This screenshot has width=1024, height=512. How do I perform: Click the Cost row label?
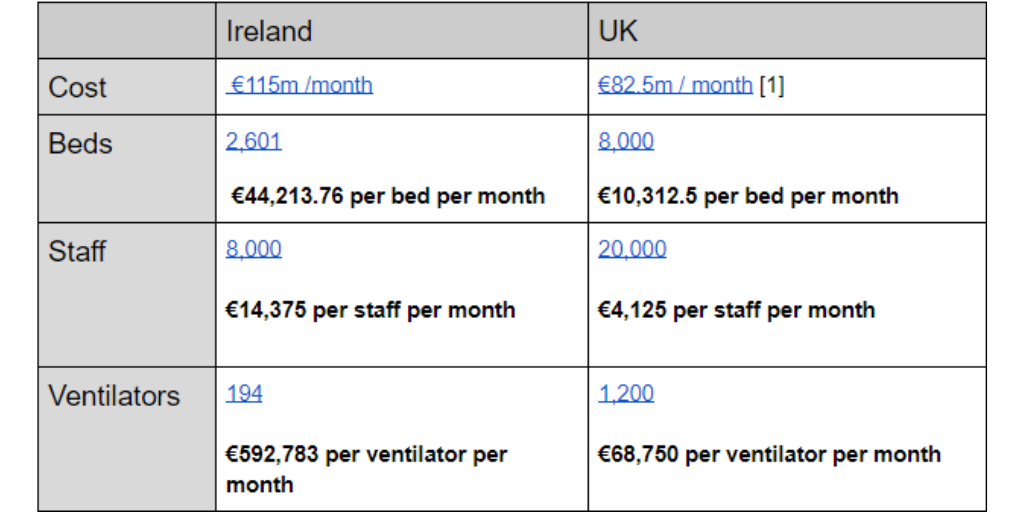tap(77, 88)
